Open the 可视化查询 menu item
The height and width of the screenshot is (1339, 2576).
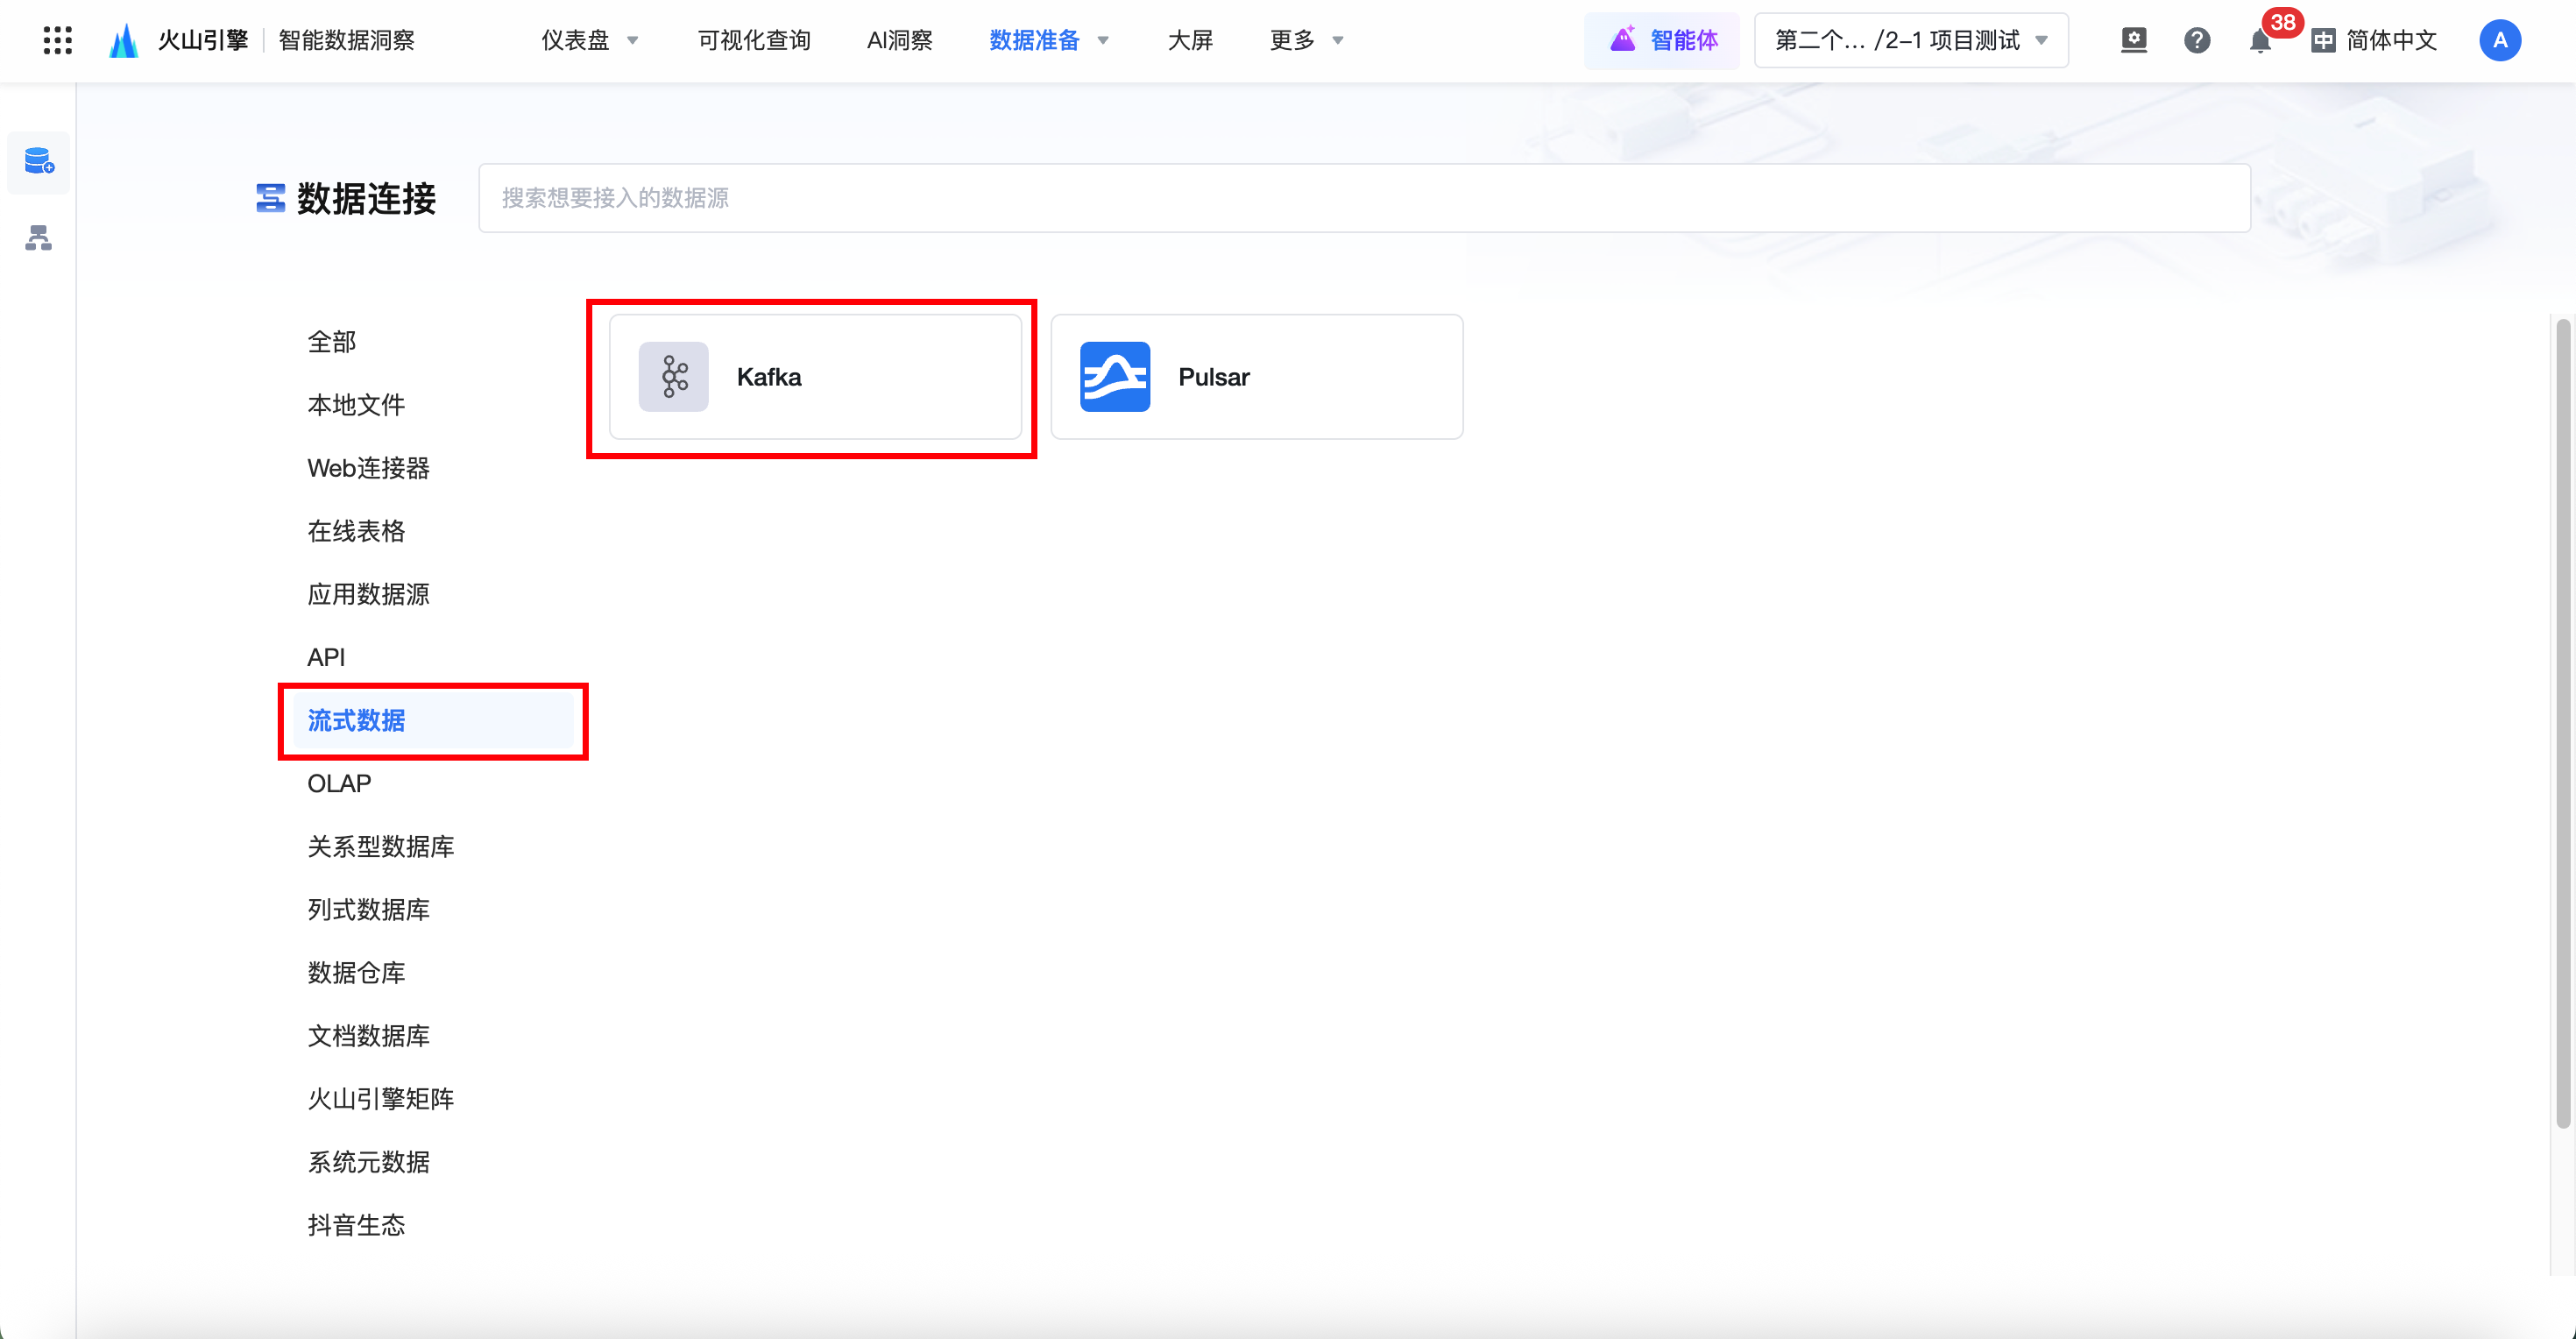click(754, 41)
